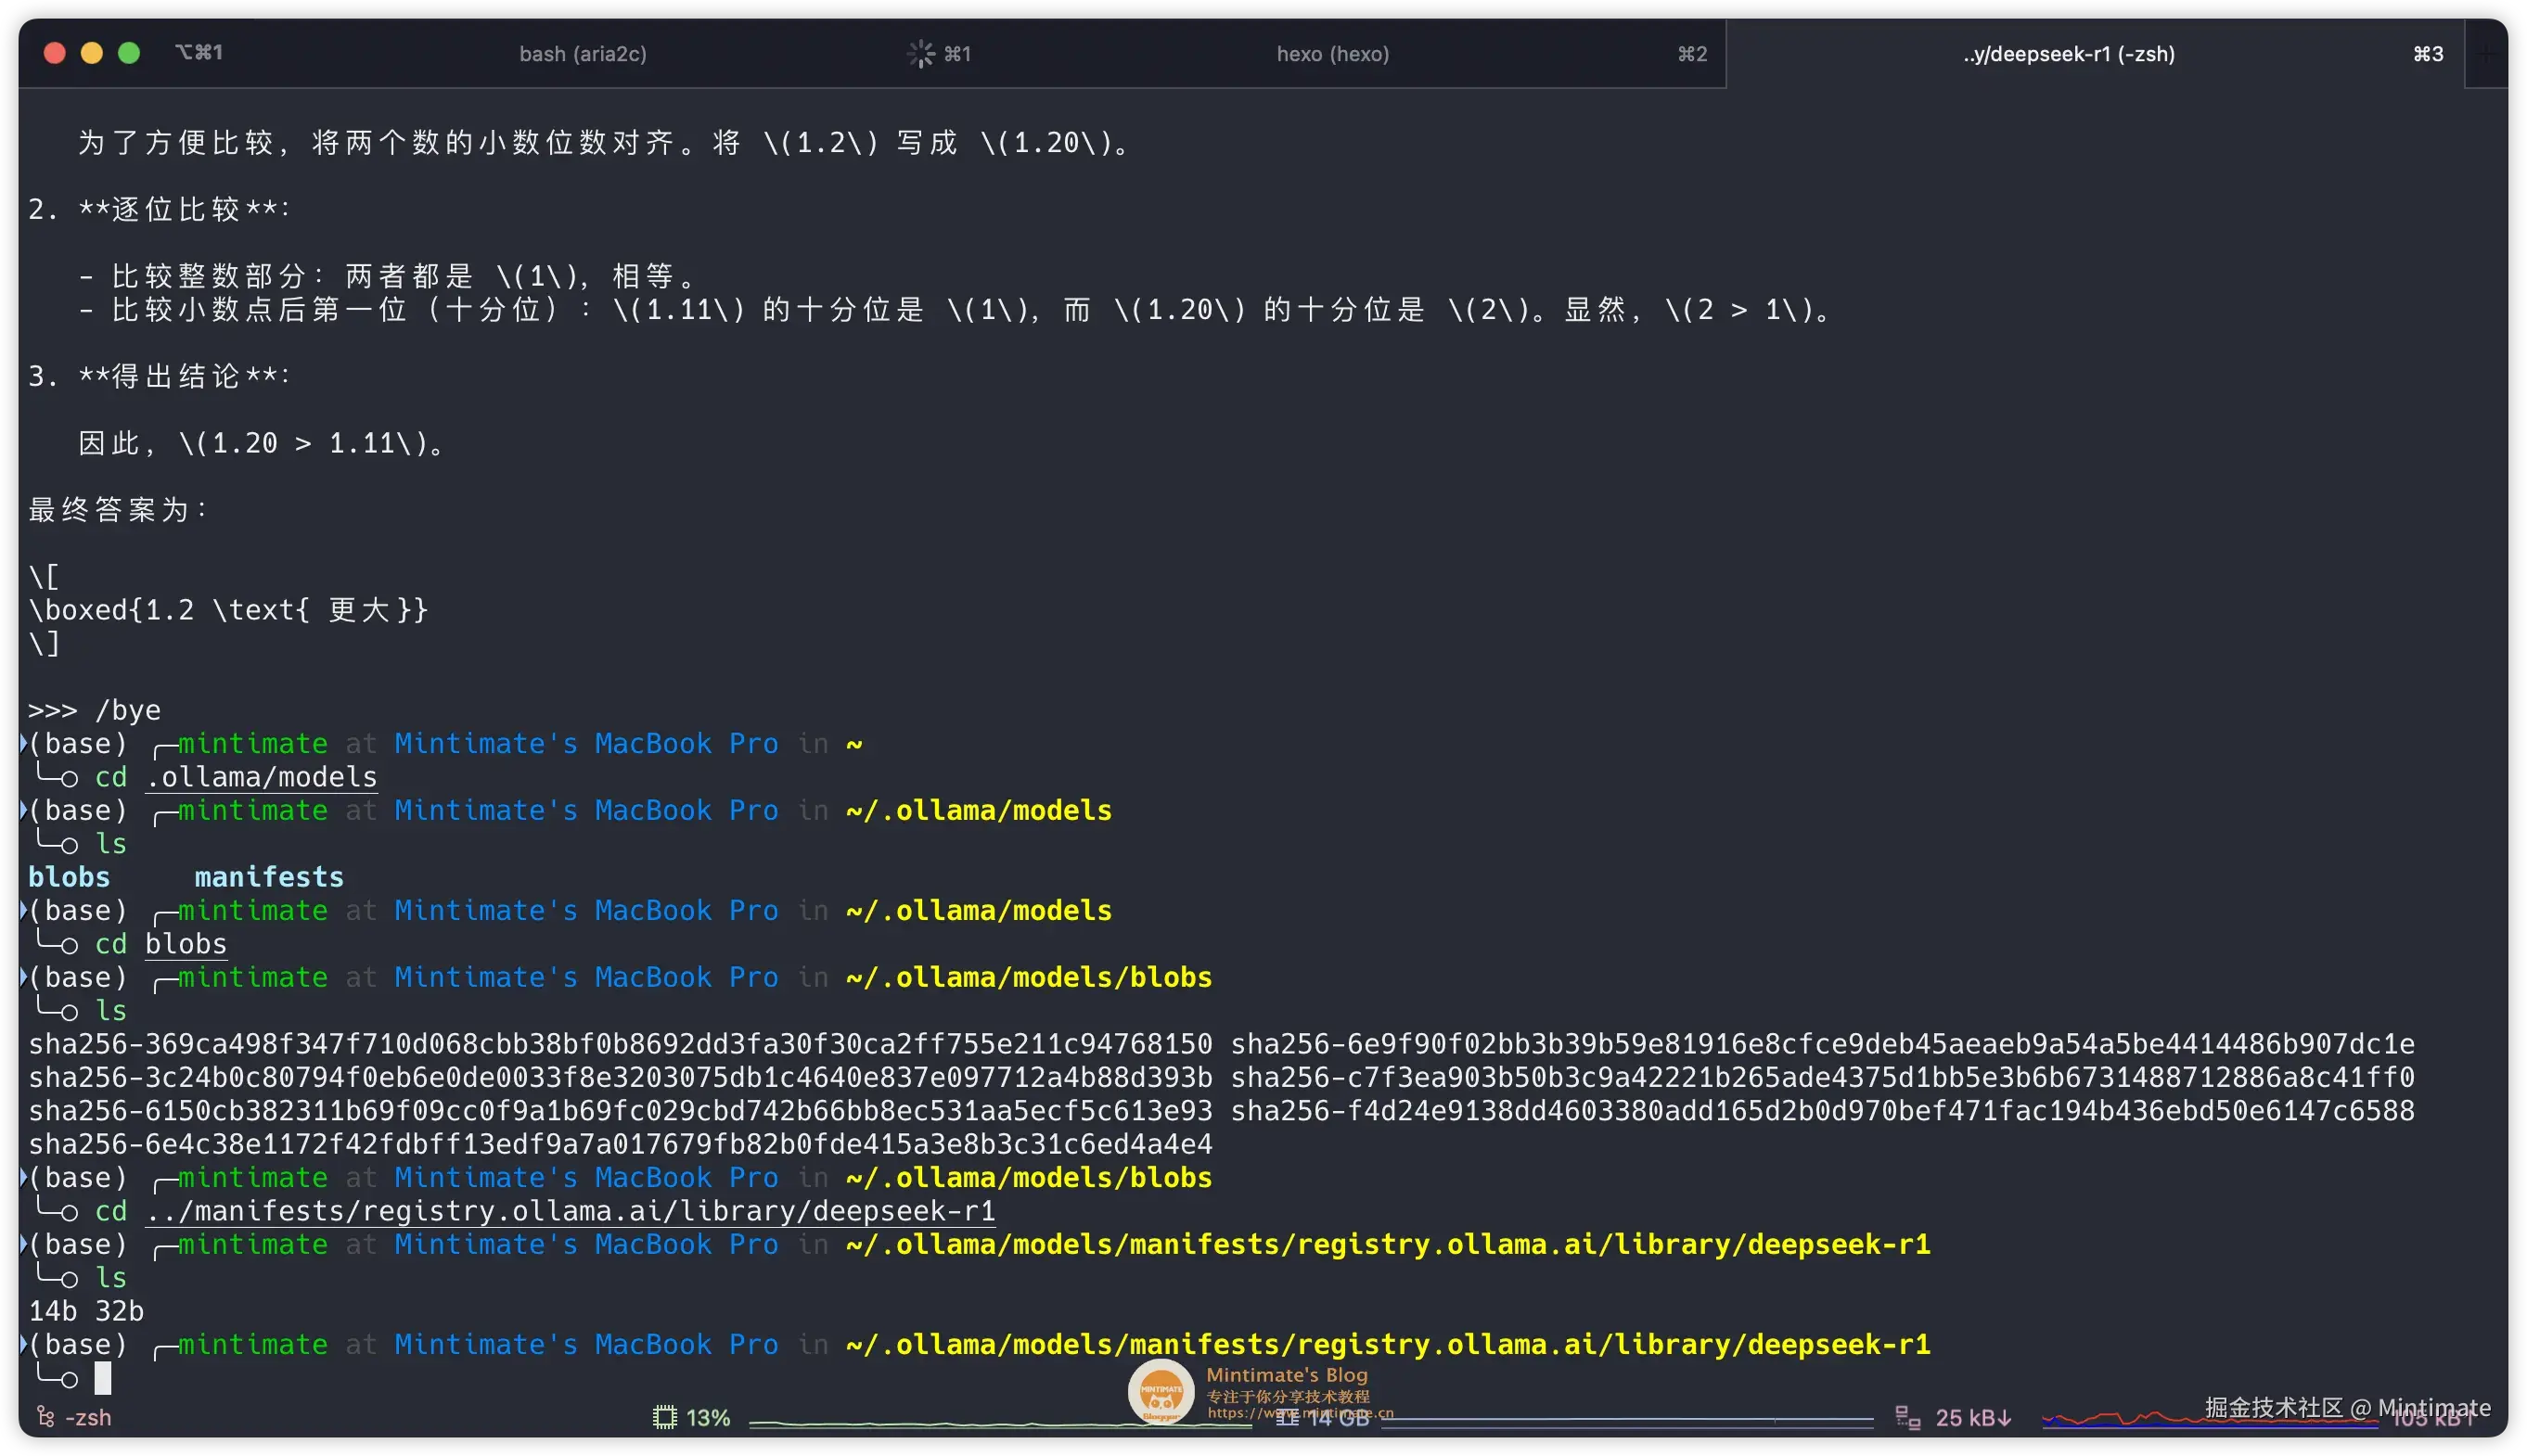The height and width of the screenshot is (1456, 2527).
Task: Click the underlined .ollama/models path
Action: (262, 777)
